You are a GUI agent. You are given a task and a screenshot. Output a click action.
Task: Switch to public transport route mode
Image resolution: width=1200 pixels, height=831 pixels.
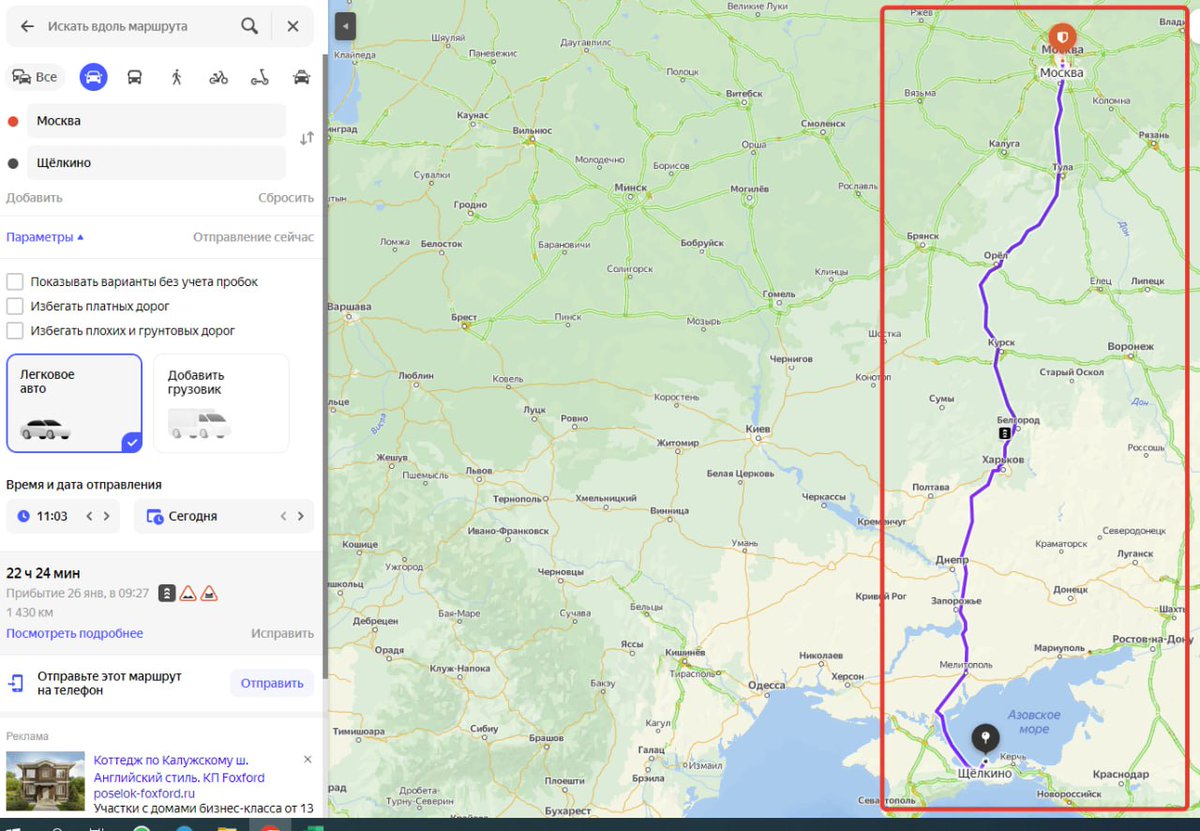point(133,77)
